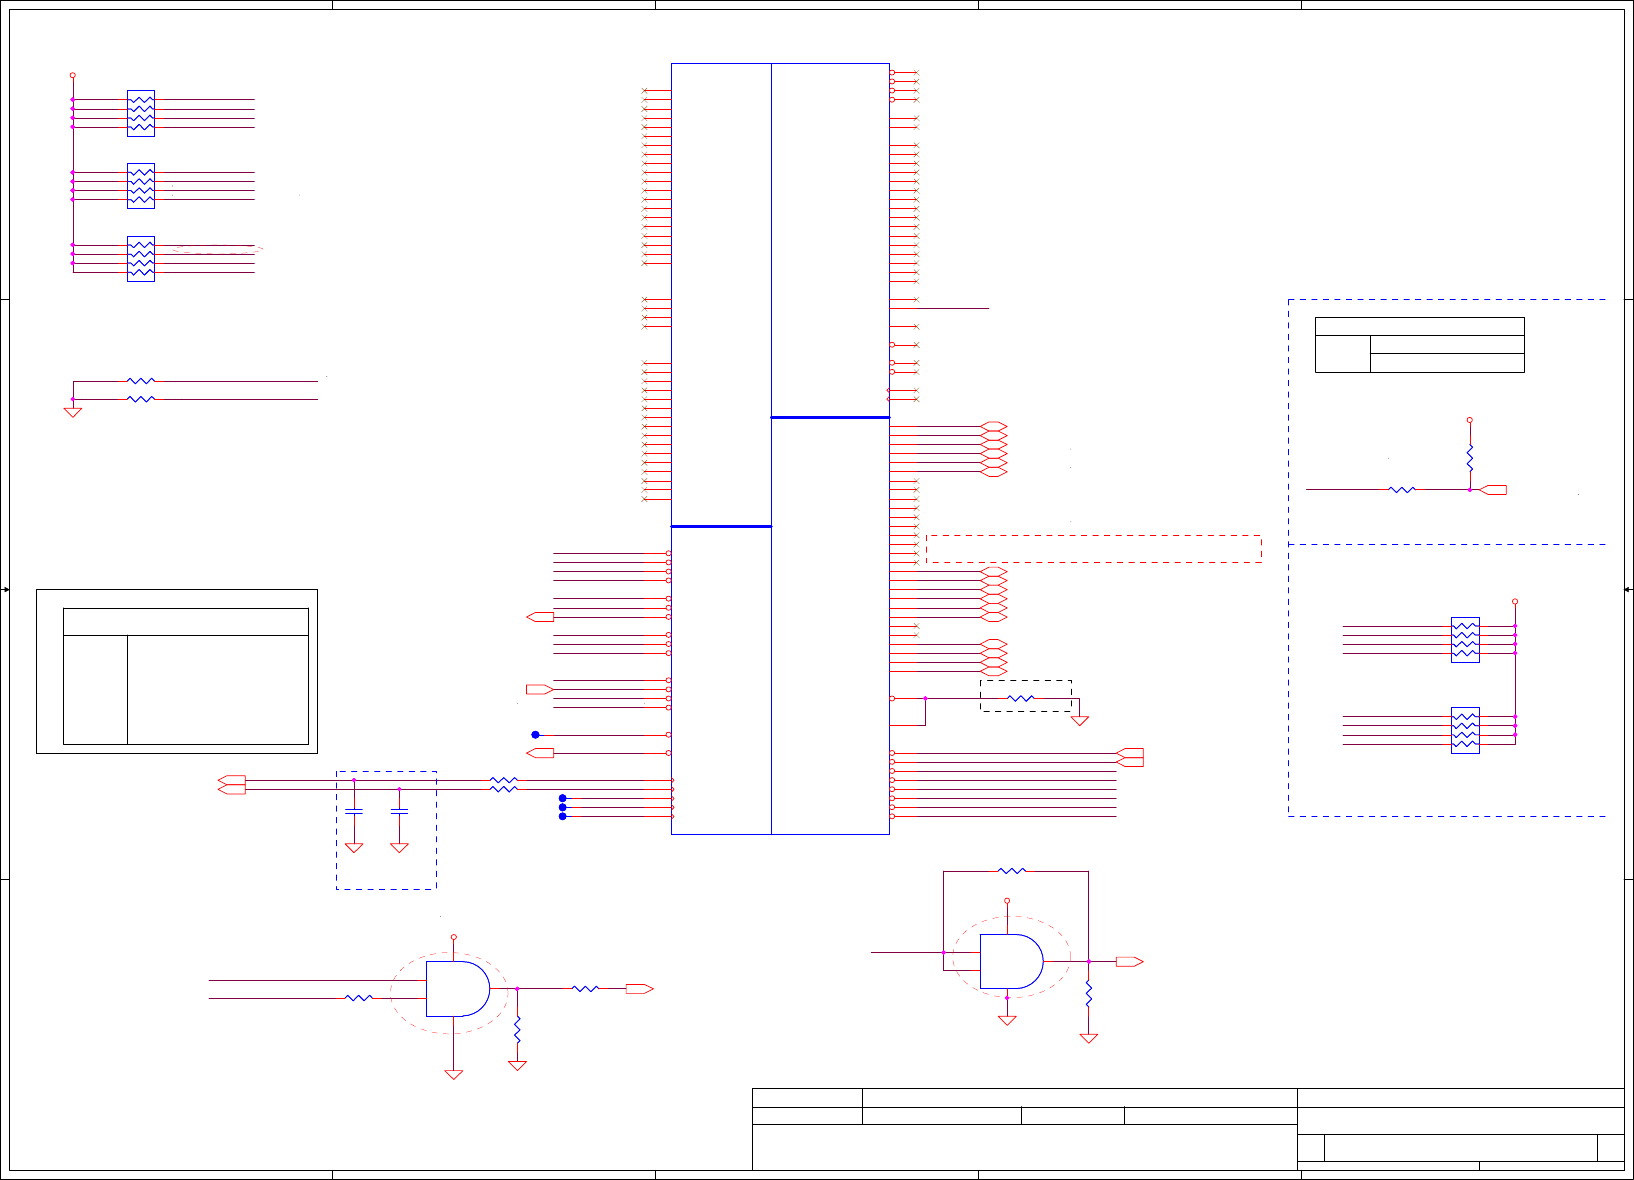Click the right half of the large IC body

831,449
